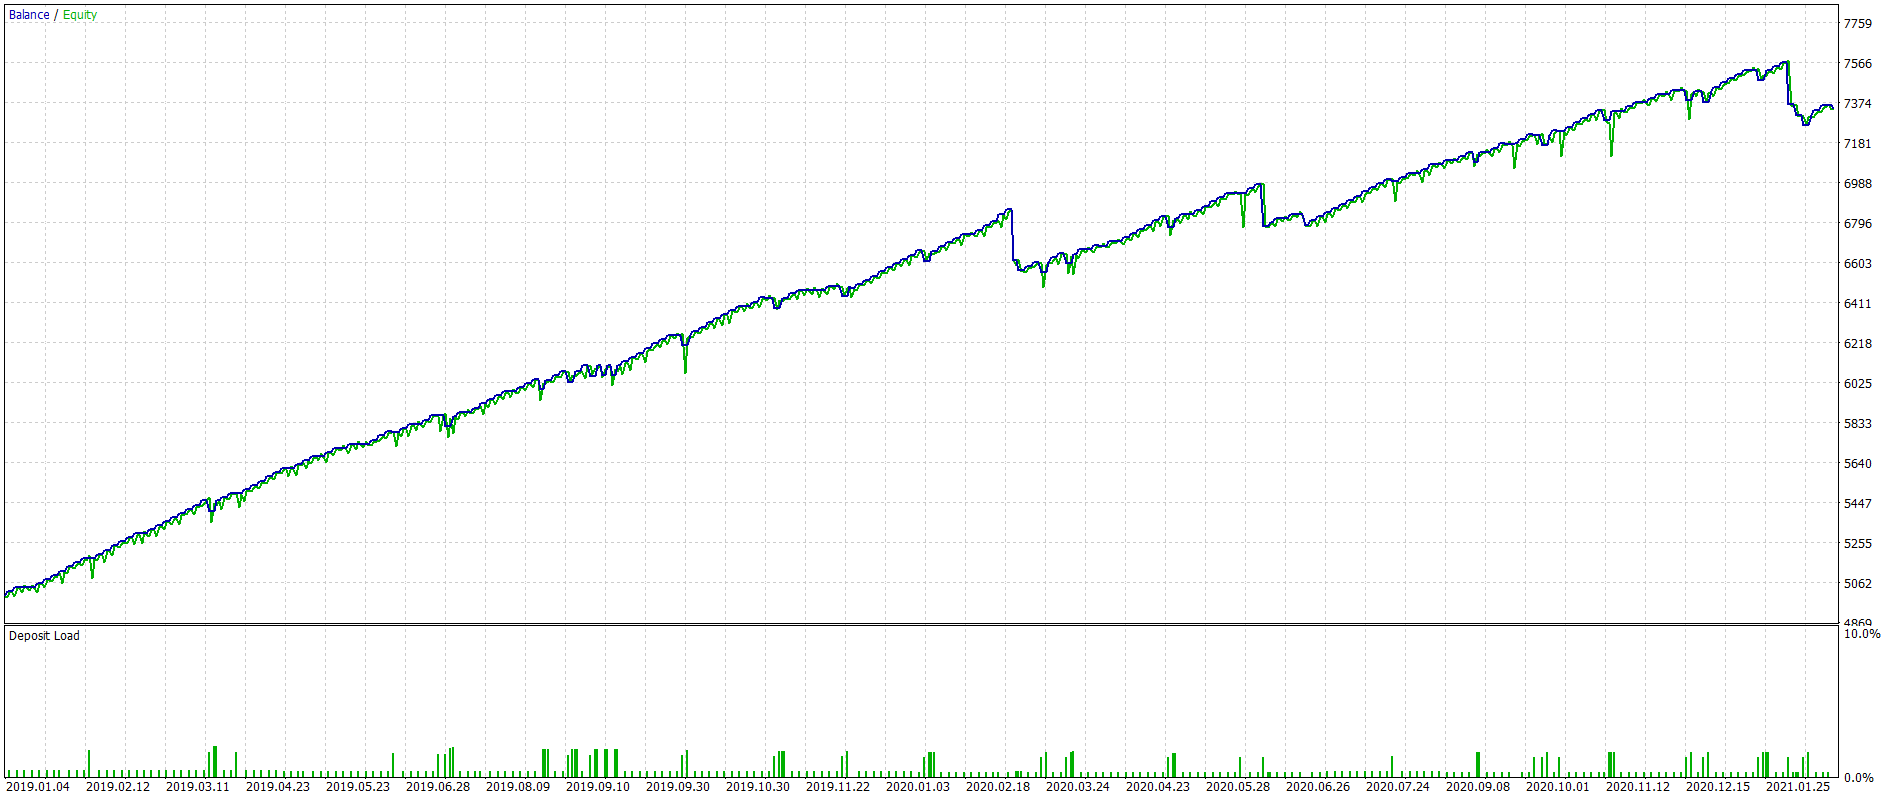Click the 5062 scale value

pyautogui.click(x=1857, y=584)
